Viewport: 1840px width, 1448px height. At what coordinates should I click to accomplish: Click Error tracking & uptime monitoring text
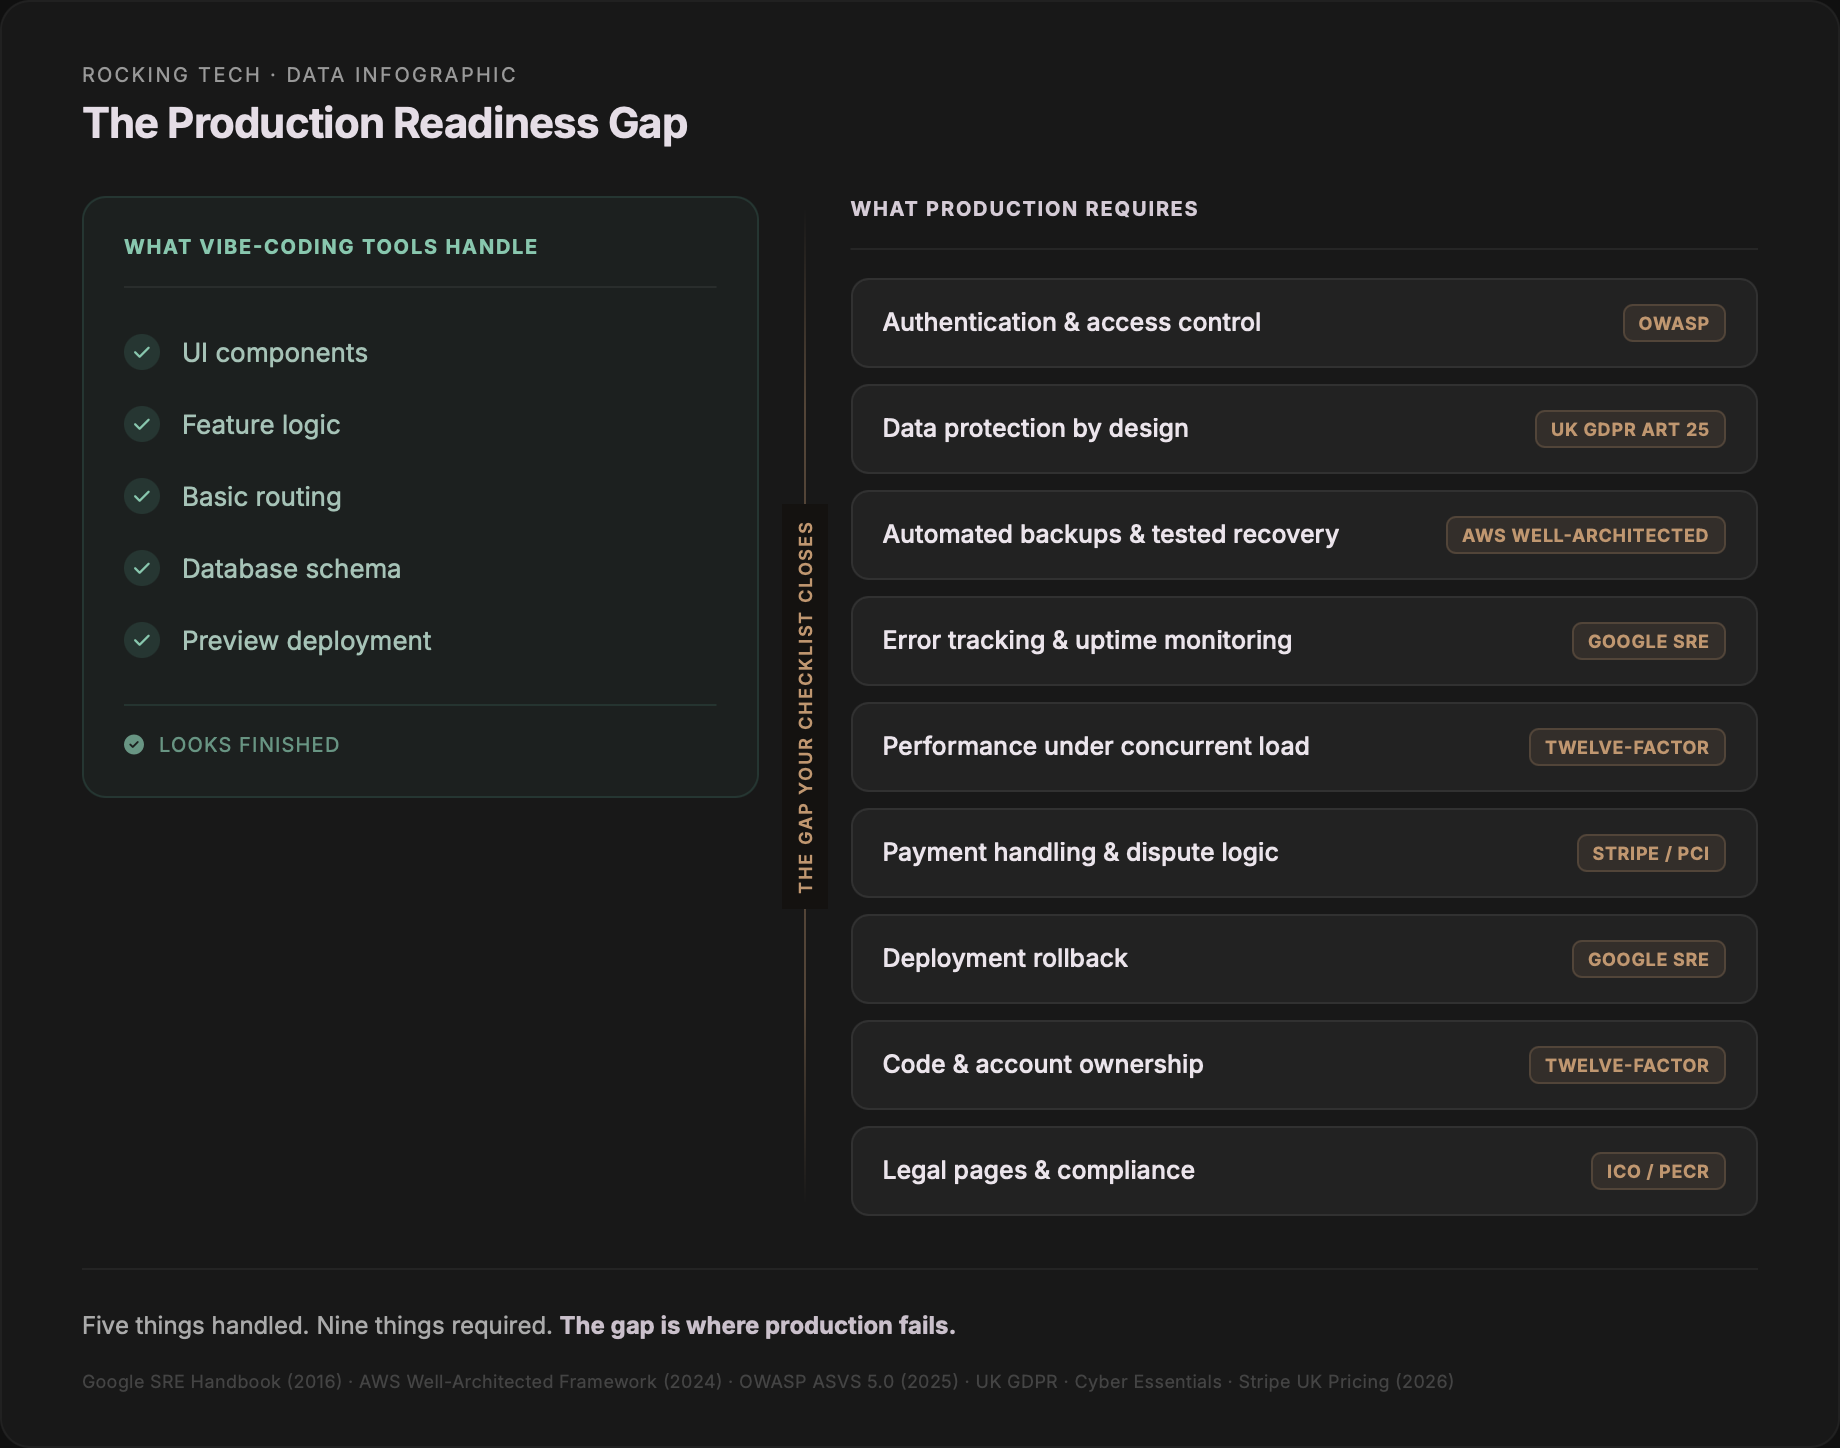1087,640
